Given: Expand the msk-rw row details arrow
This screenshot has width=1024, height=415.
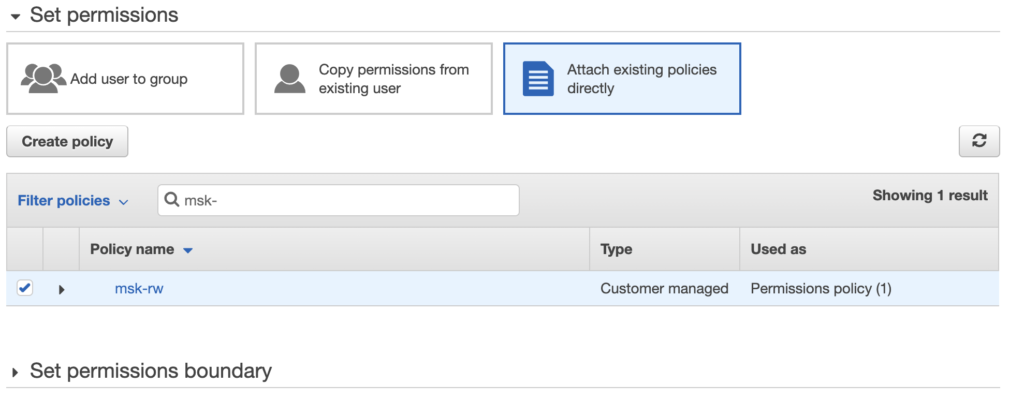Looking at the screenshot, I should [x=61, y=289].
